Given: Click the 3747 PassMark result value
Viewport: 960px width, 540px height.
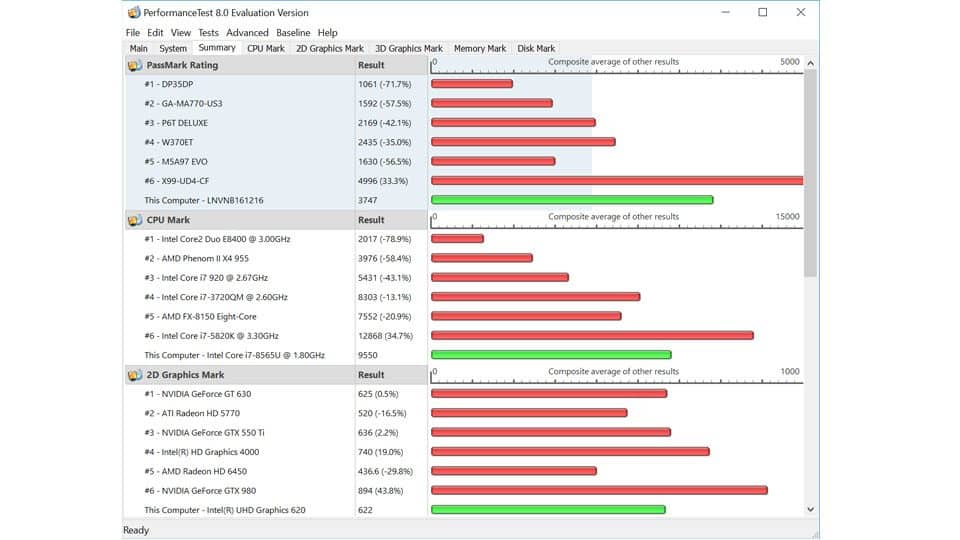Looking at the screenshot, I should pyautogui.click(x=367, y=200).
